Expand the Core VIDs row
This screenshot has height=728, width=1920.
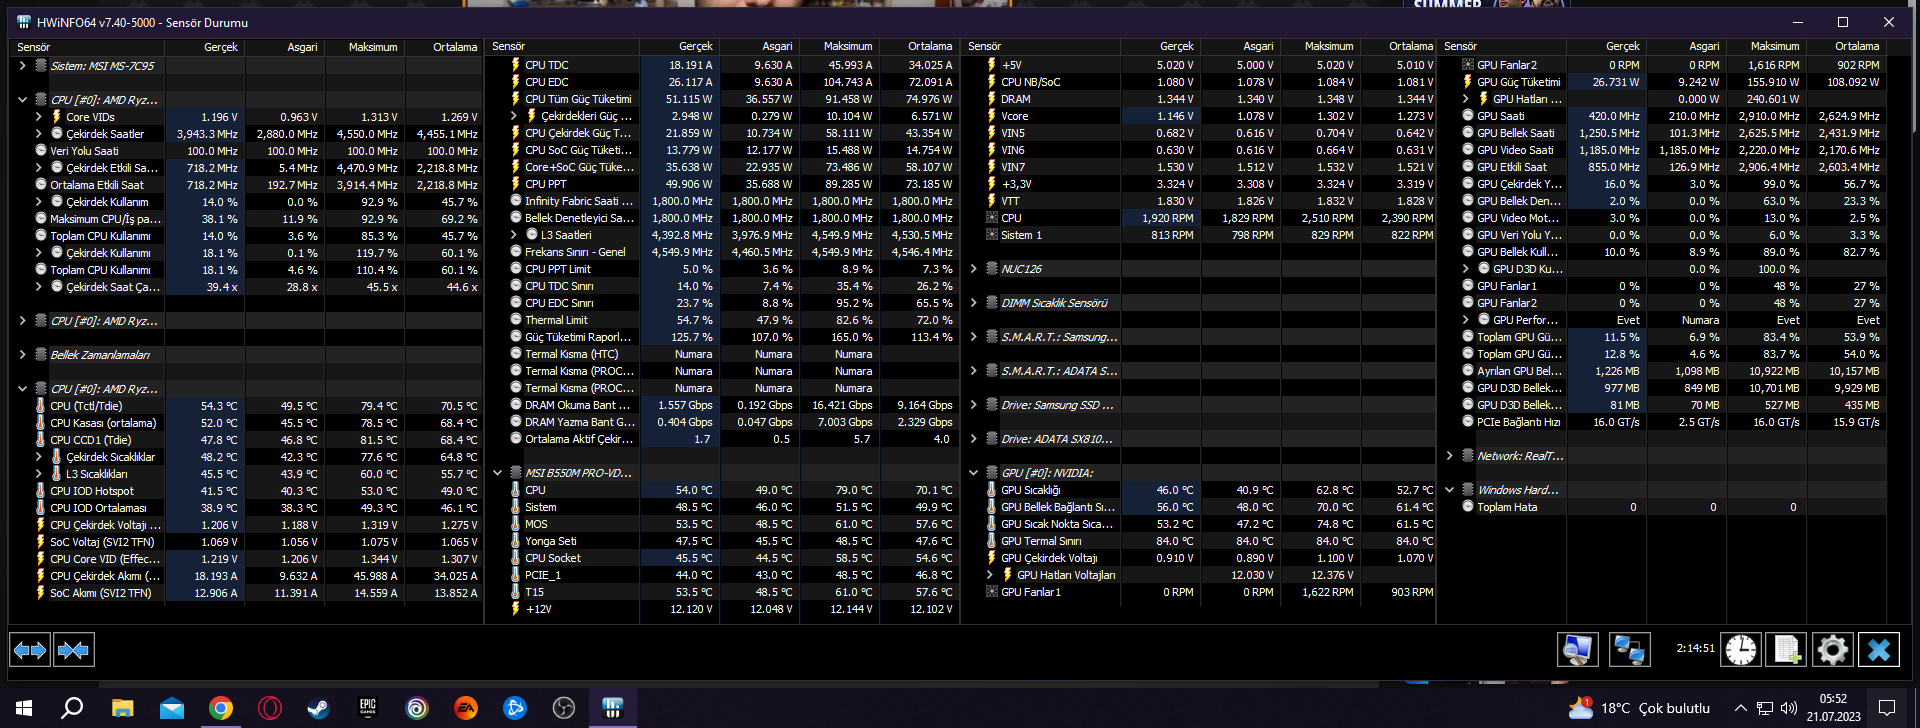point(39,117)
